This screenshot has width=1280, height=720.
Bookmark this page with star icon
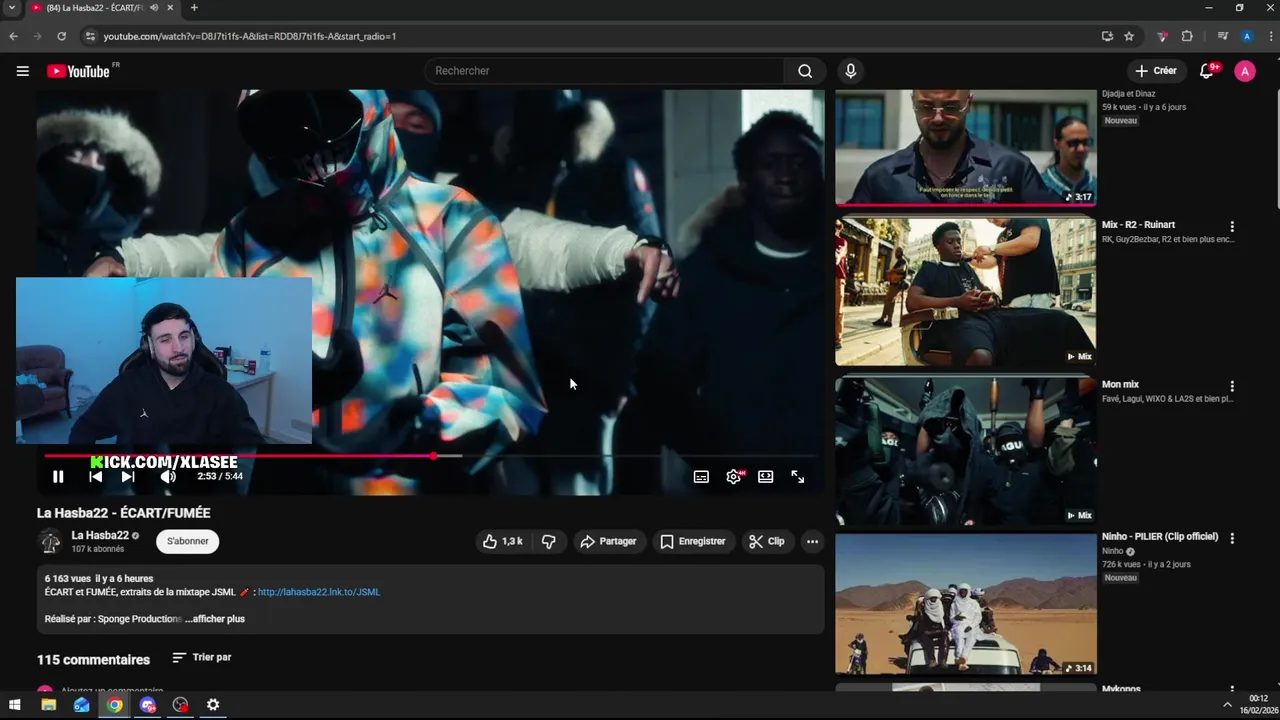[1129, 36]
